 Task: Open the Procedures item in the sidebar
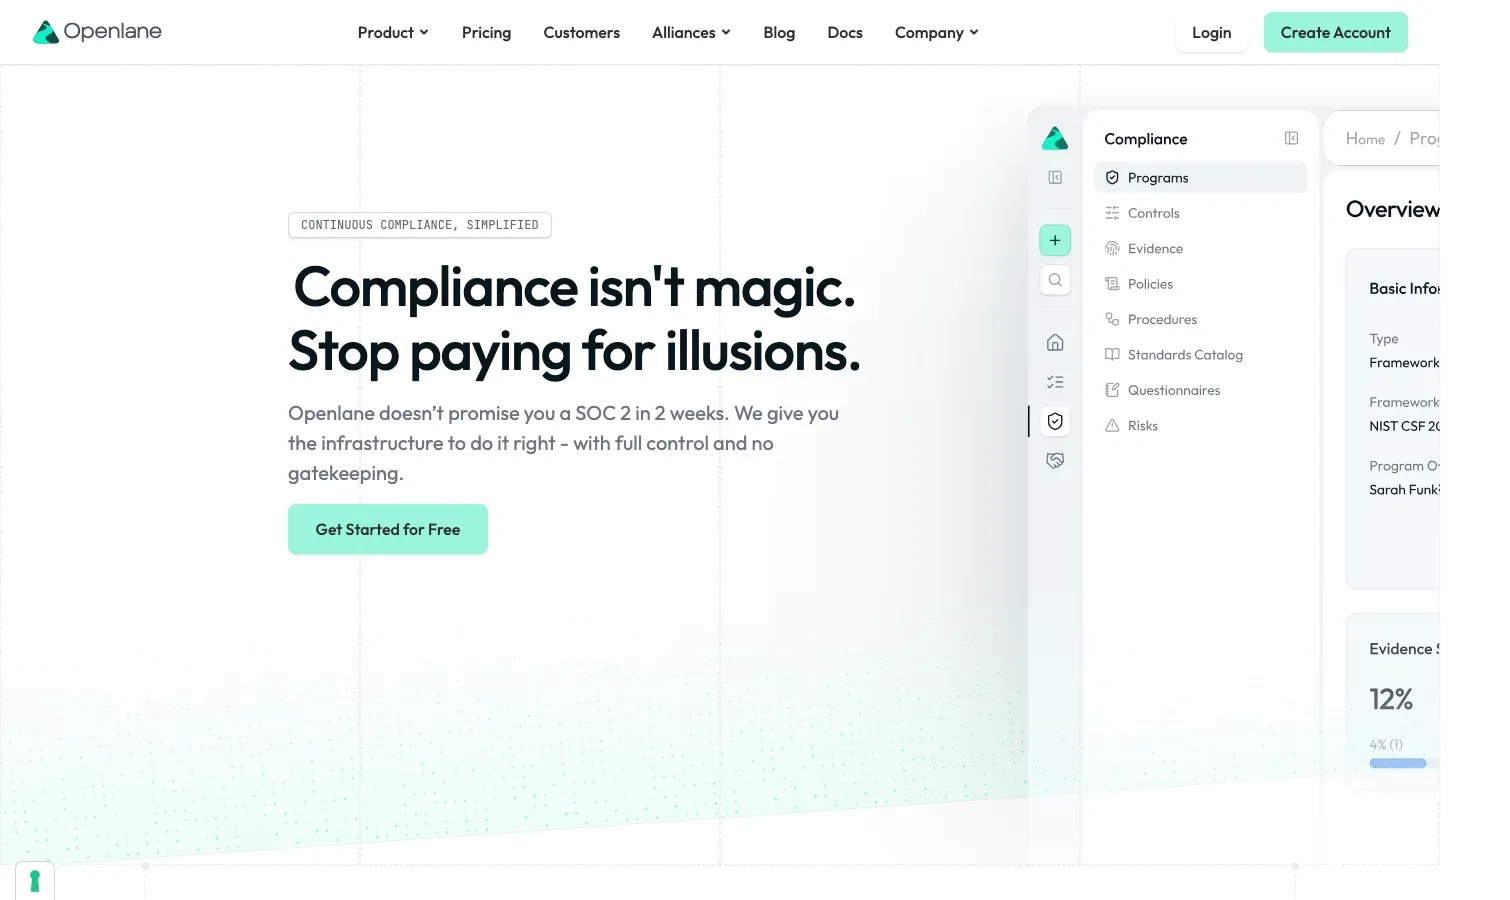point(1200,320)
